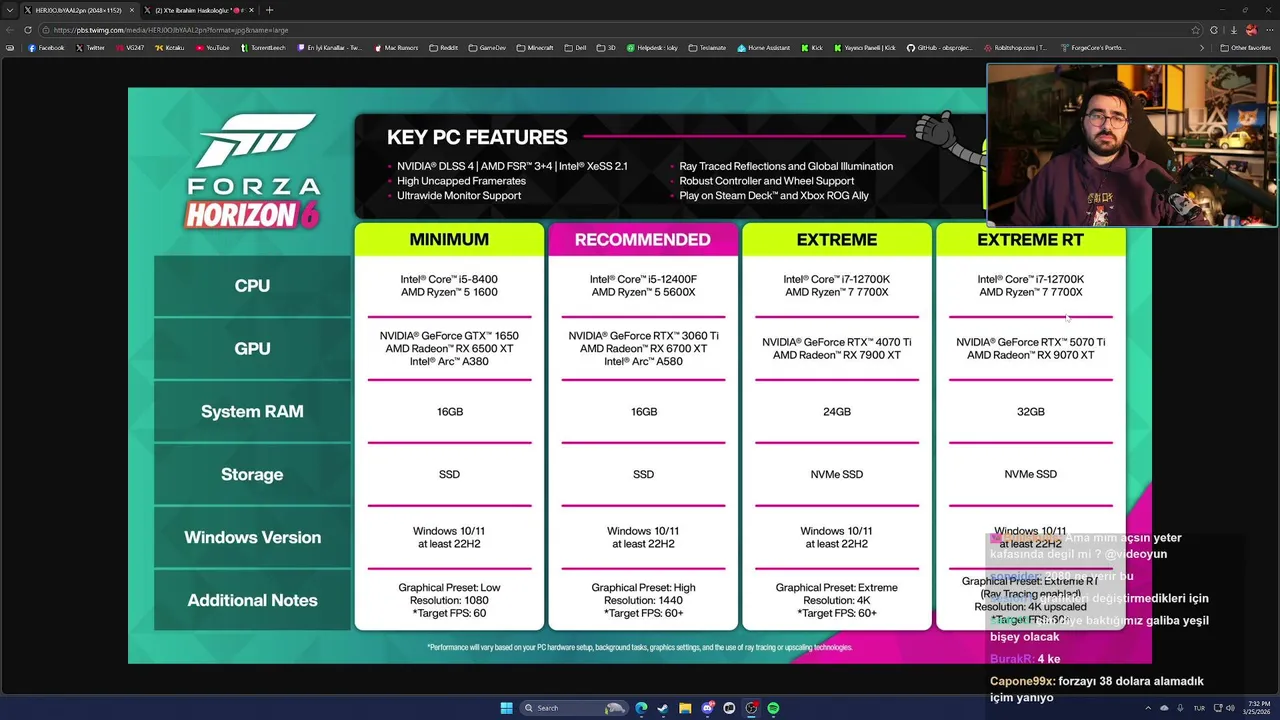Expand the 3D bookmark folder
The image size is (1280, 720).
pyautogui.click(x=606, y=47)
